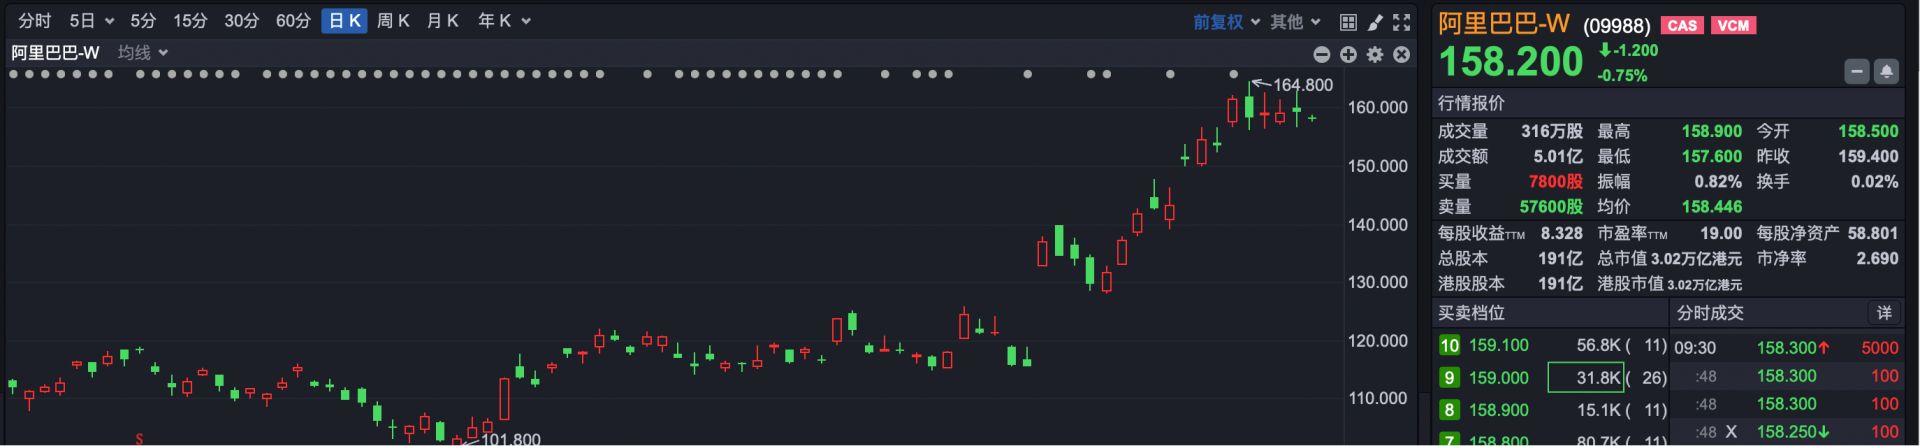Viewport: 1920px width, 446px height.
Task: Switch to 周K weekly chart
Action: click(x=393, y=21)
